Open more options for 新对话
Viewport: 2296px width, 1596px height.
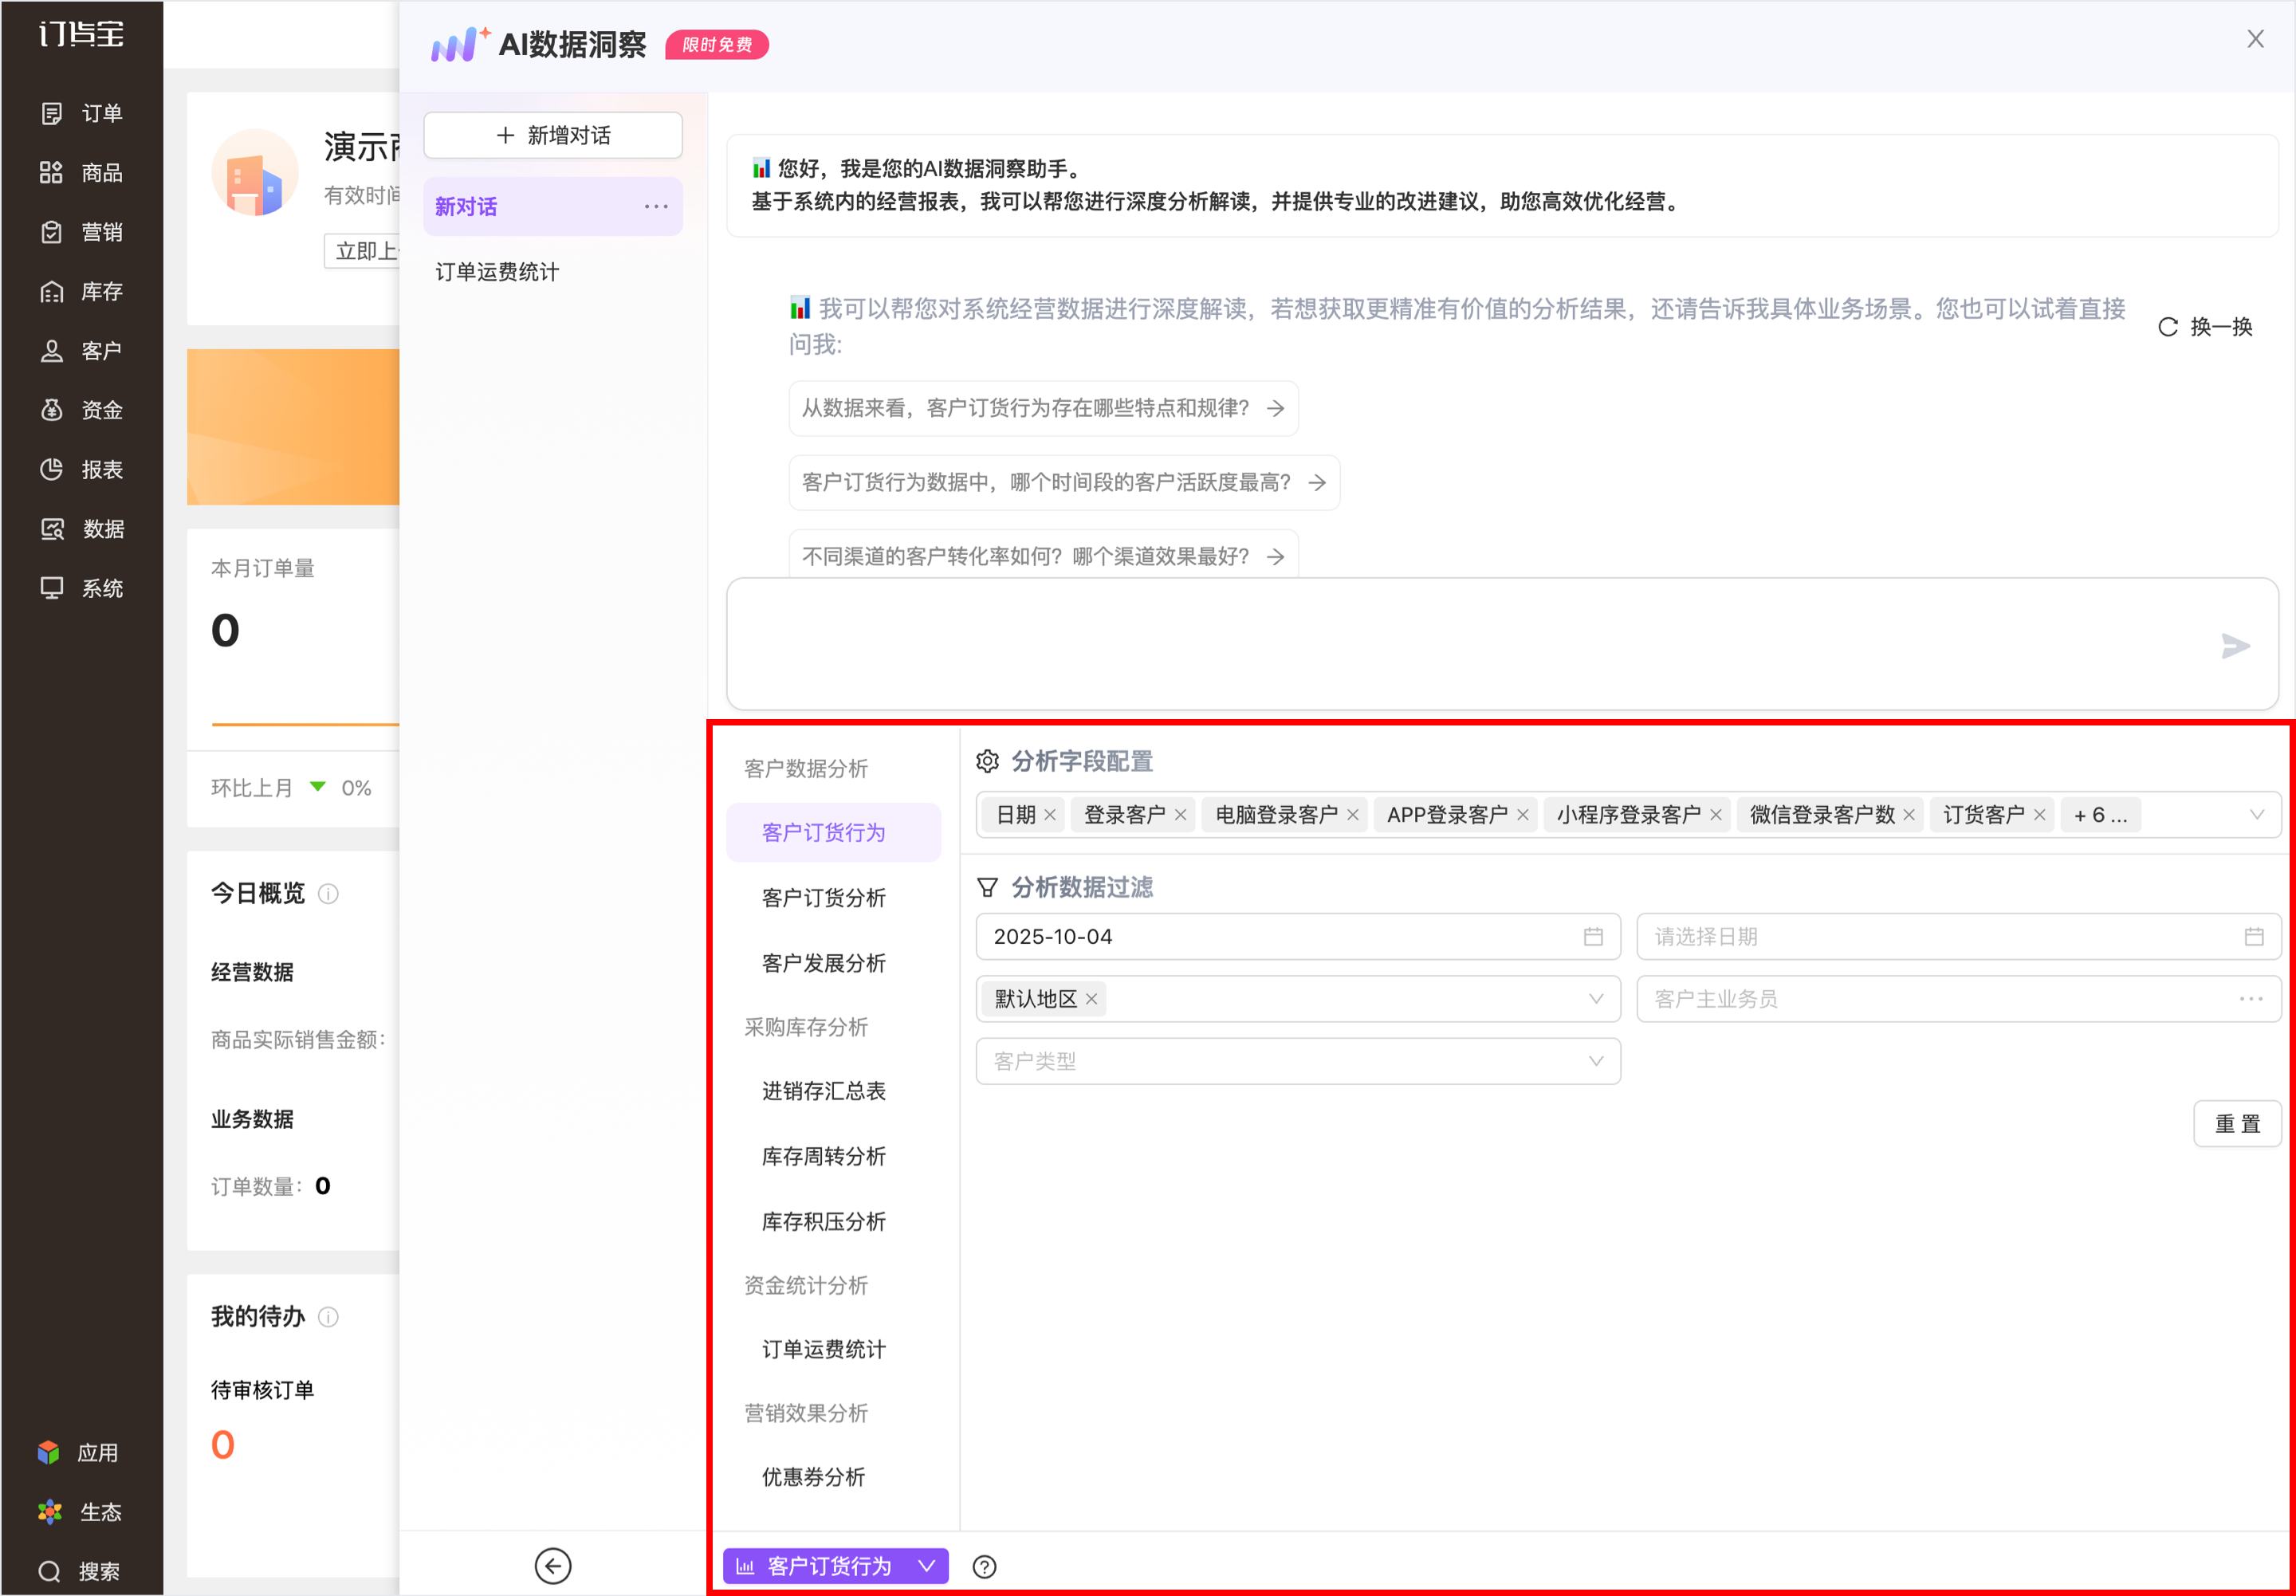click(656, 206)
